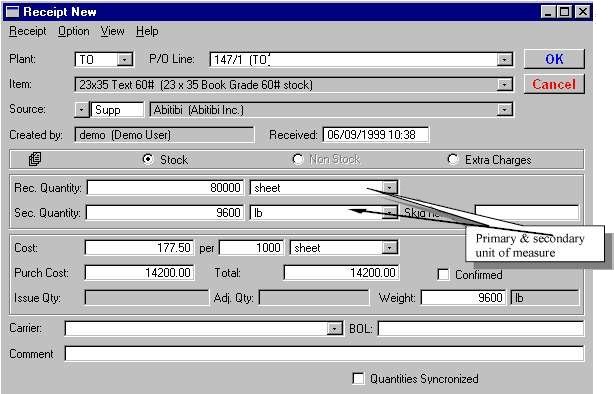Screen dimensions: 614x394
Task: Tick the Confirmed checkbox
Action: [443, 274]
